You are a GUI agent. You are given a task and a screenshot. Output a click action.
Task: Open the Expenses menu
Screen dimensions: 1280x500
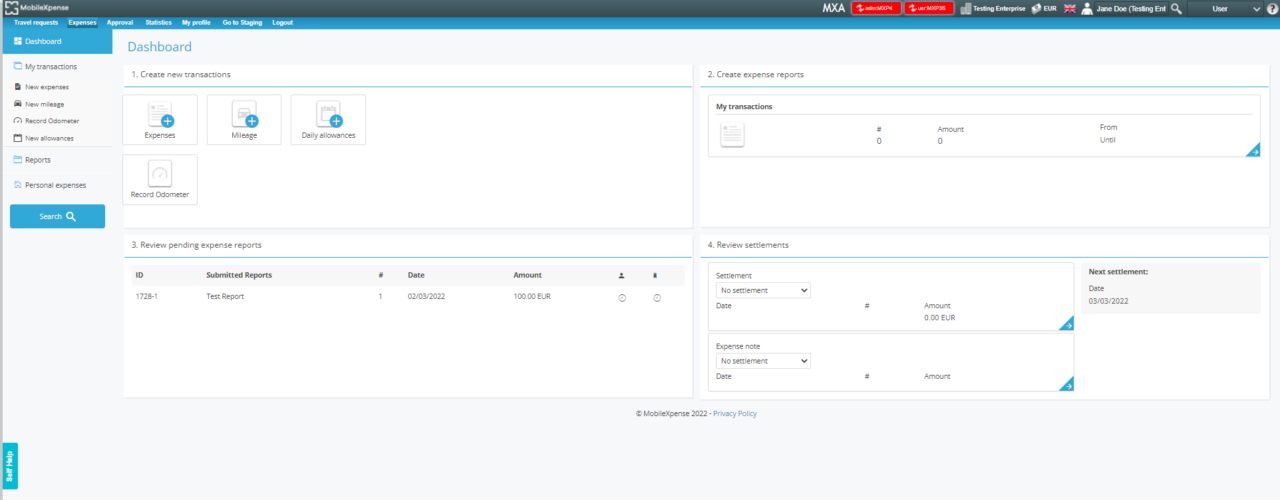[x=83, y=22]
